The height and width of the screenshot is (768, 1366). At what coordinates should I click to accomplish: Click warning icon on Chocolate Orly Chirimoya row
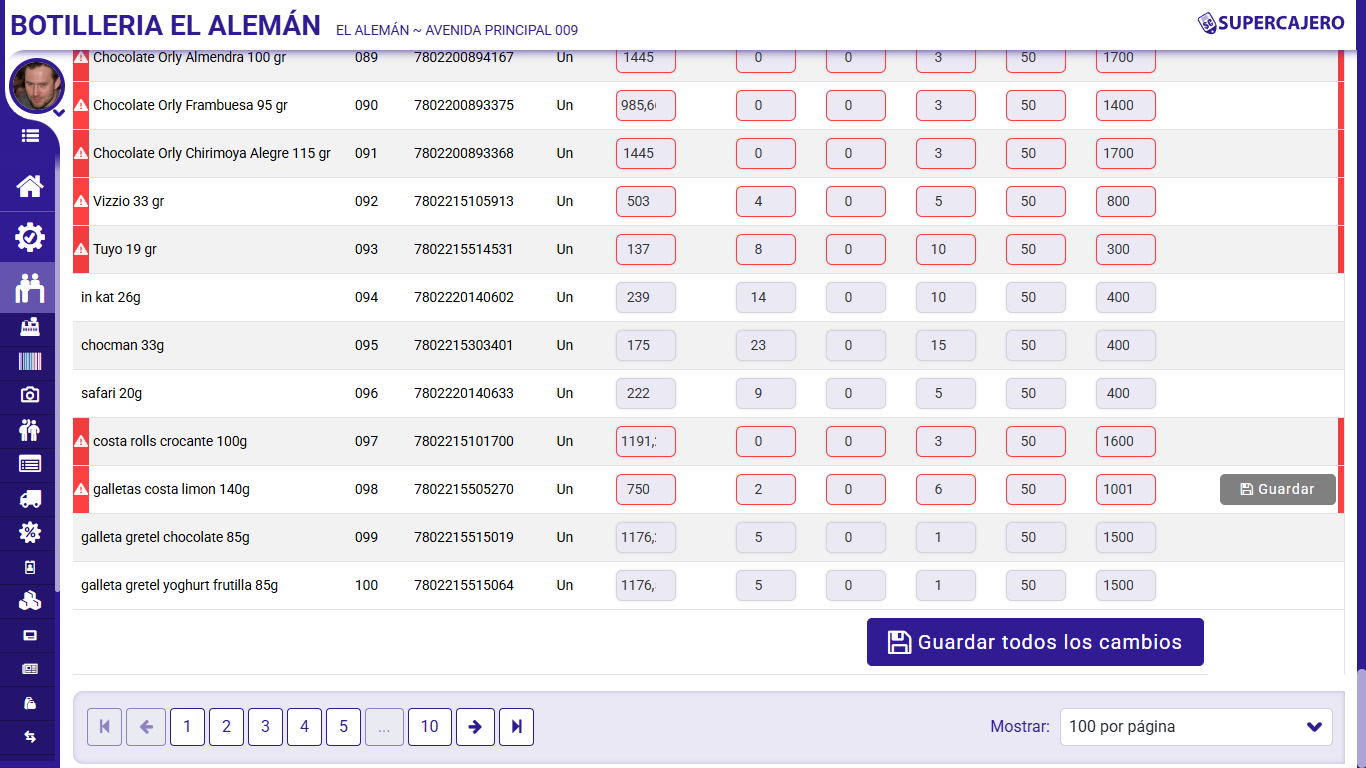click(x=81, y=153)
